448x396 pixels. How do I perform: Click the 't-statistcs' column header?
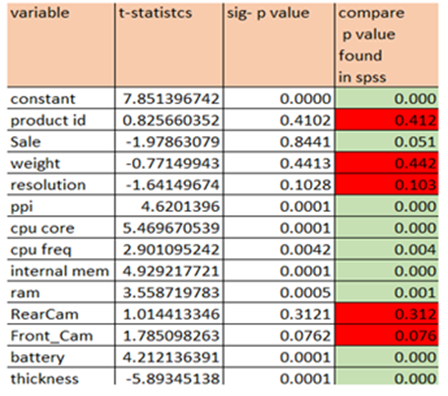click(x=169, y=45)
